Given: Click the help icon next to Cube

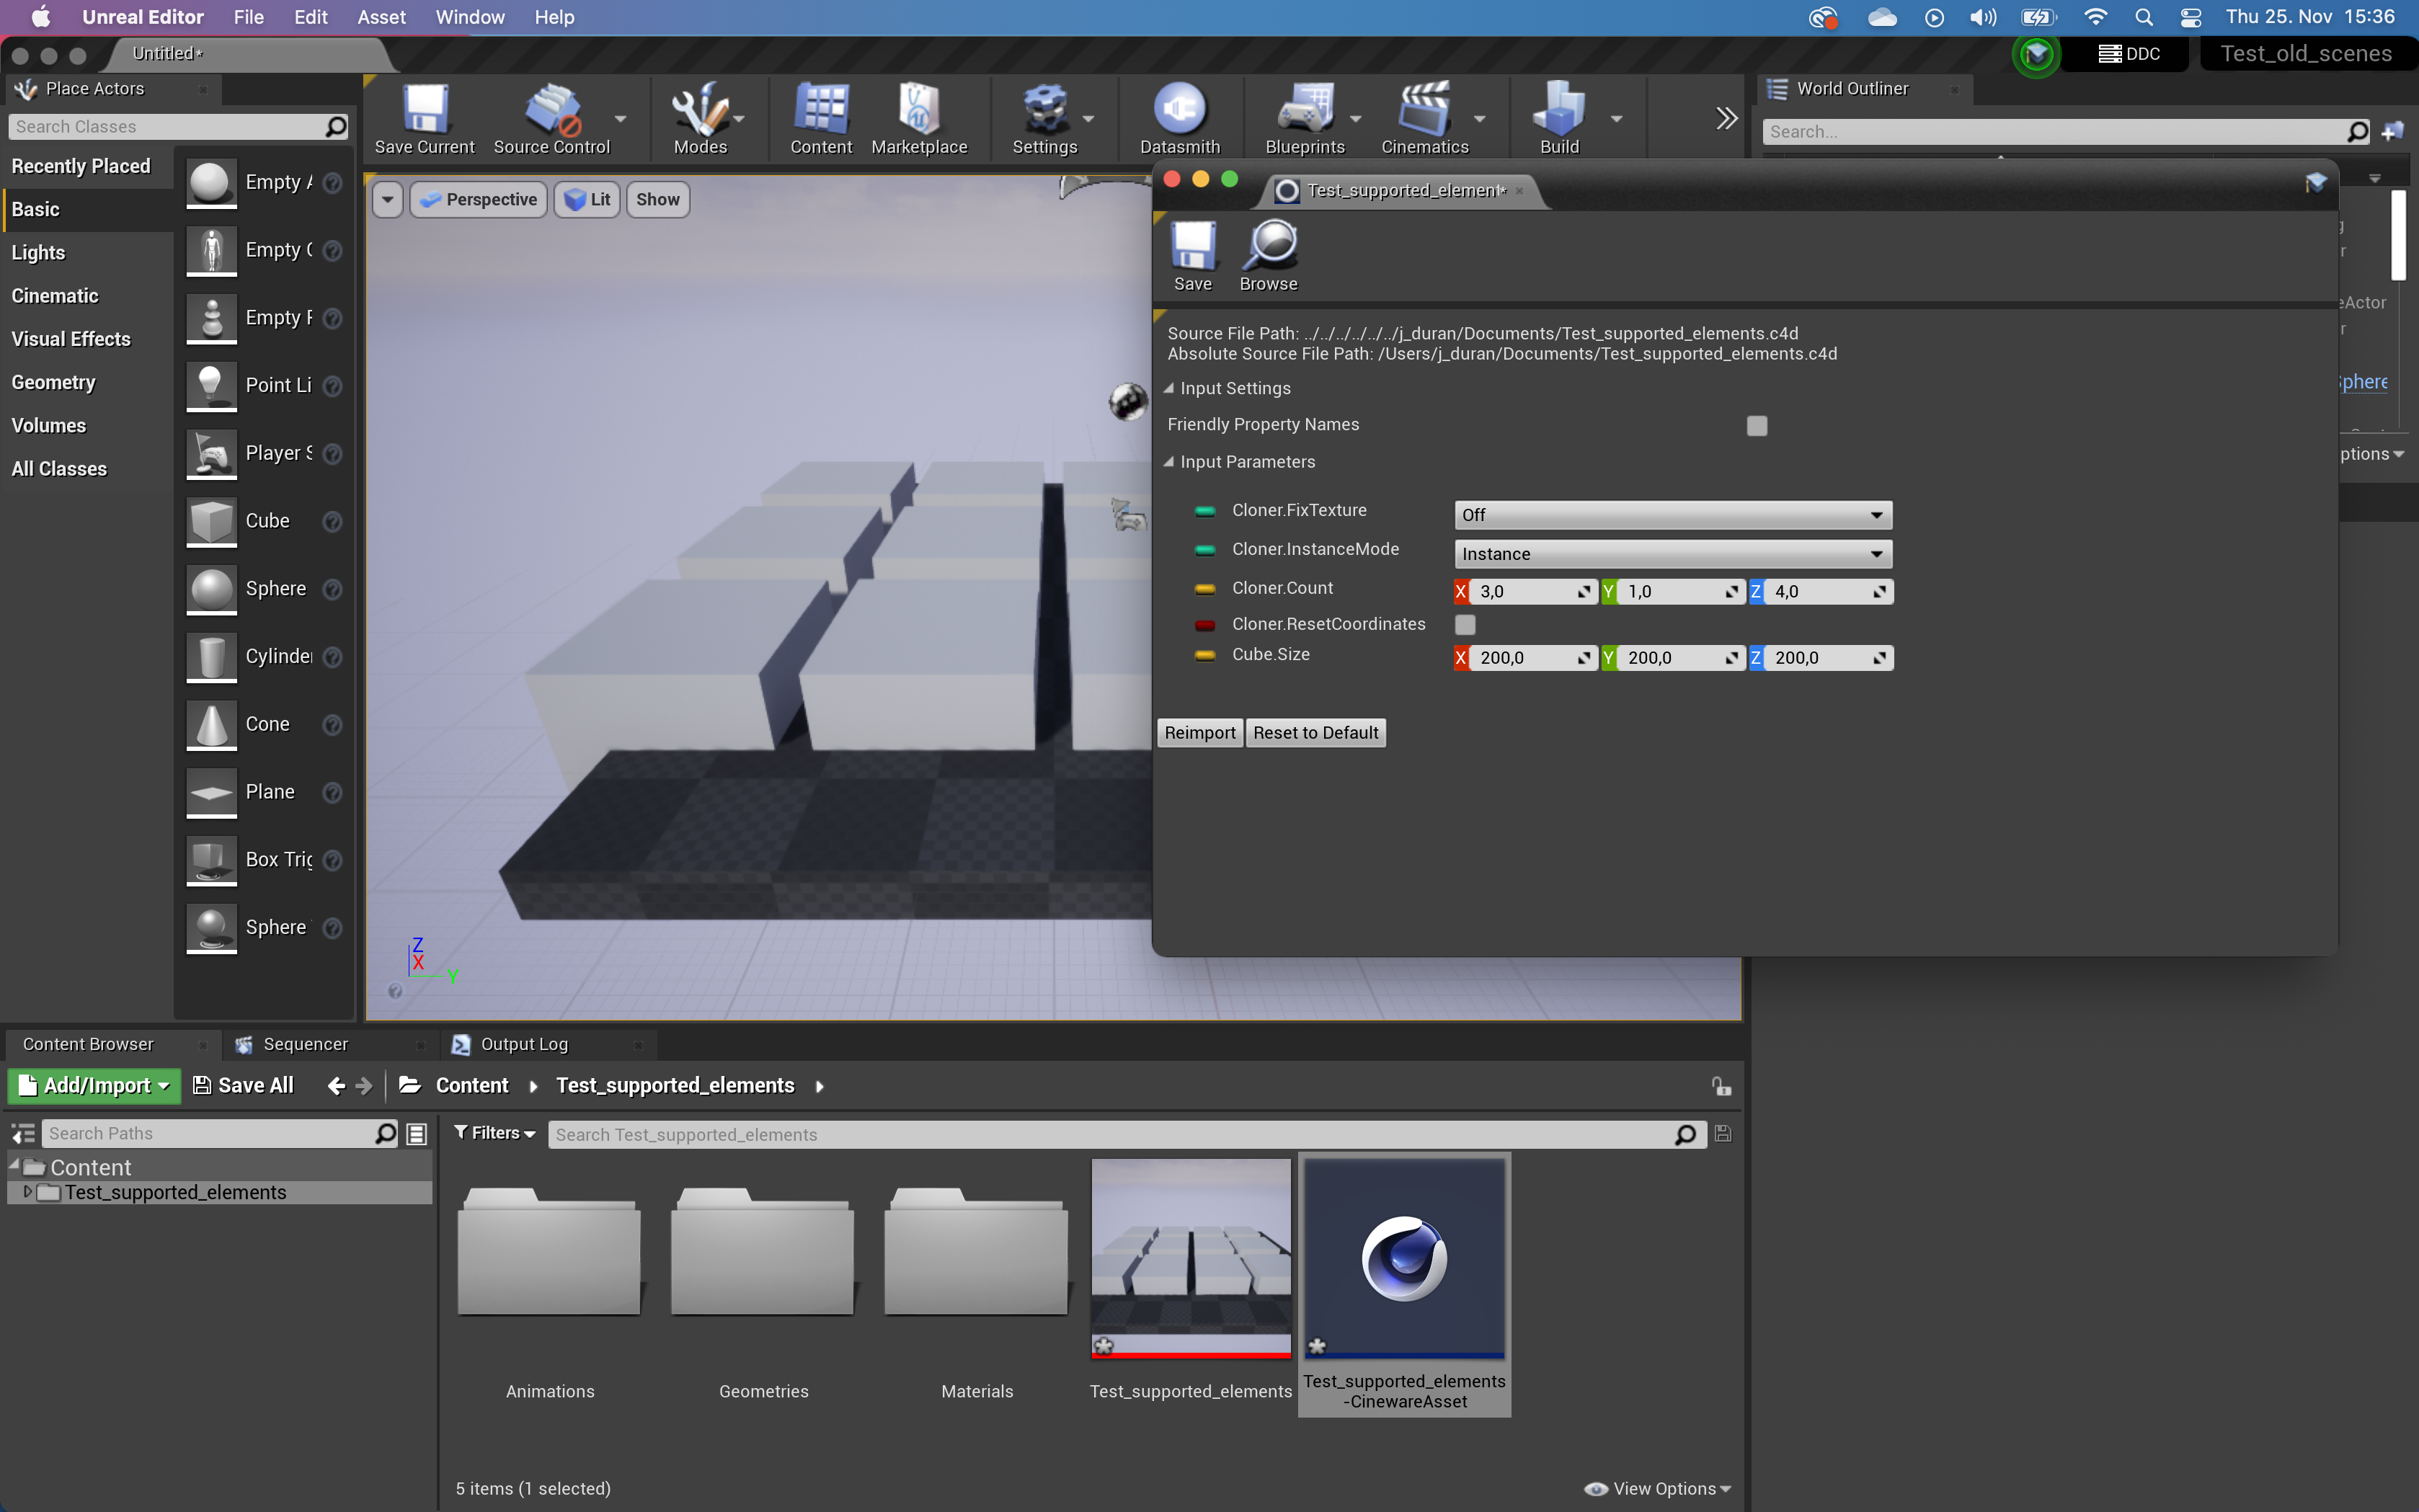Looking at the screenshot, I should tap(333, 522).
